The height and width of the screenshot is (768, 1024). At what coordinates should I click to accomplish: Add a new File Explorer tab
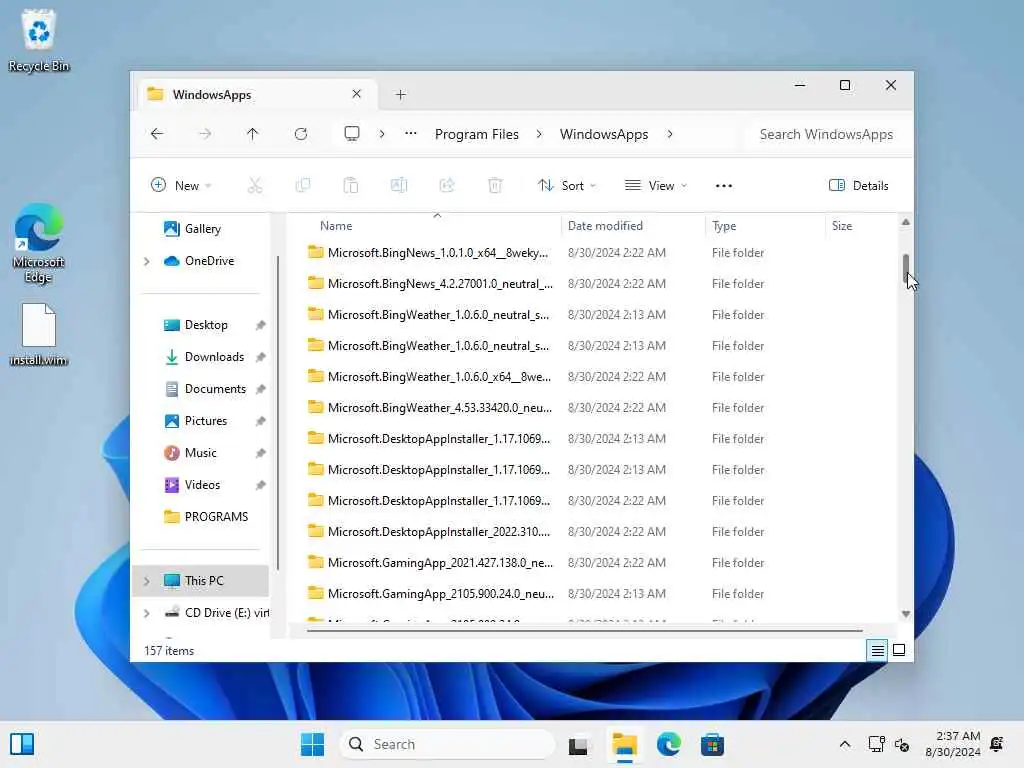click(x=401, y=95)
